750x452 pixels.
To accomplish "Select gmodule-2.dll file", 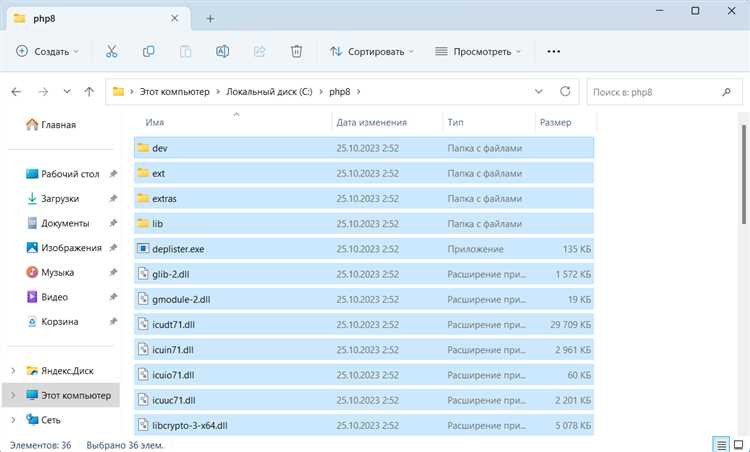I will click(x=364, y=299).
